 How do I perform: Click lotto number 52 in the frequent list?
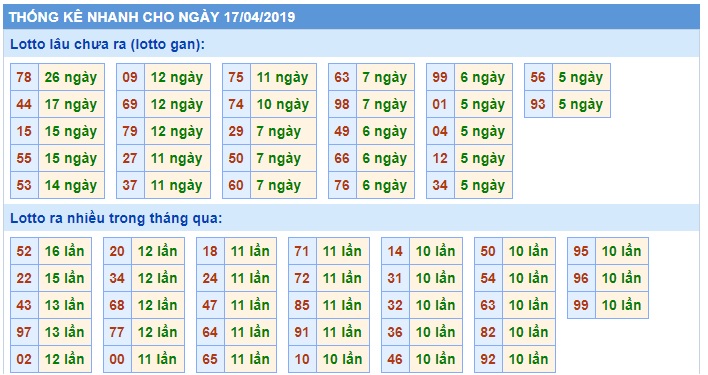tap(24, 251)
